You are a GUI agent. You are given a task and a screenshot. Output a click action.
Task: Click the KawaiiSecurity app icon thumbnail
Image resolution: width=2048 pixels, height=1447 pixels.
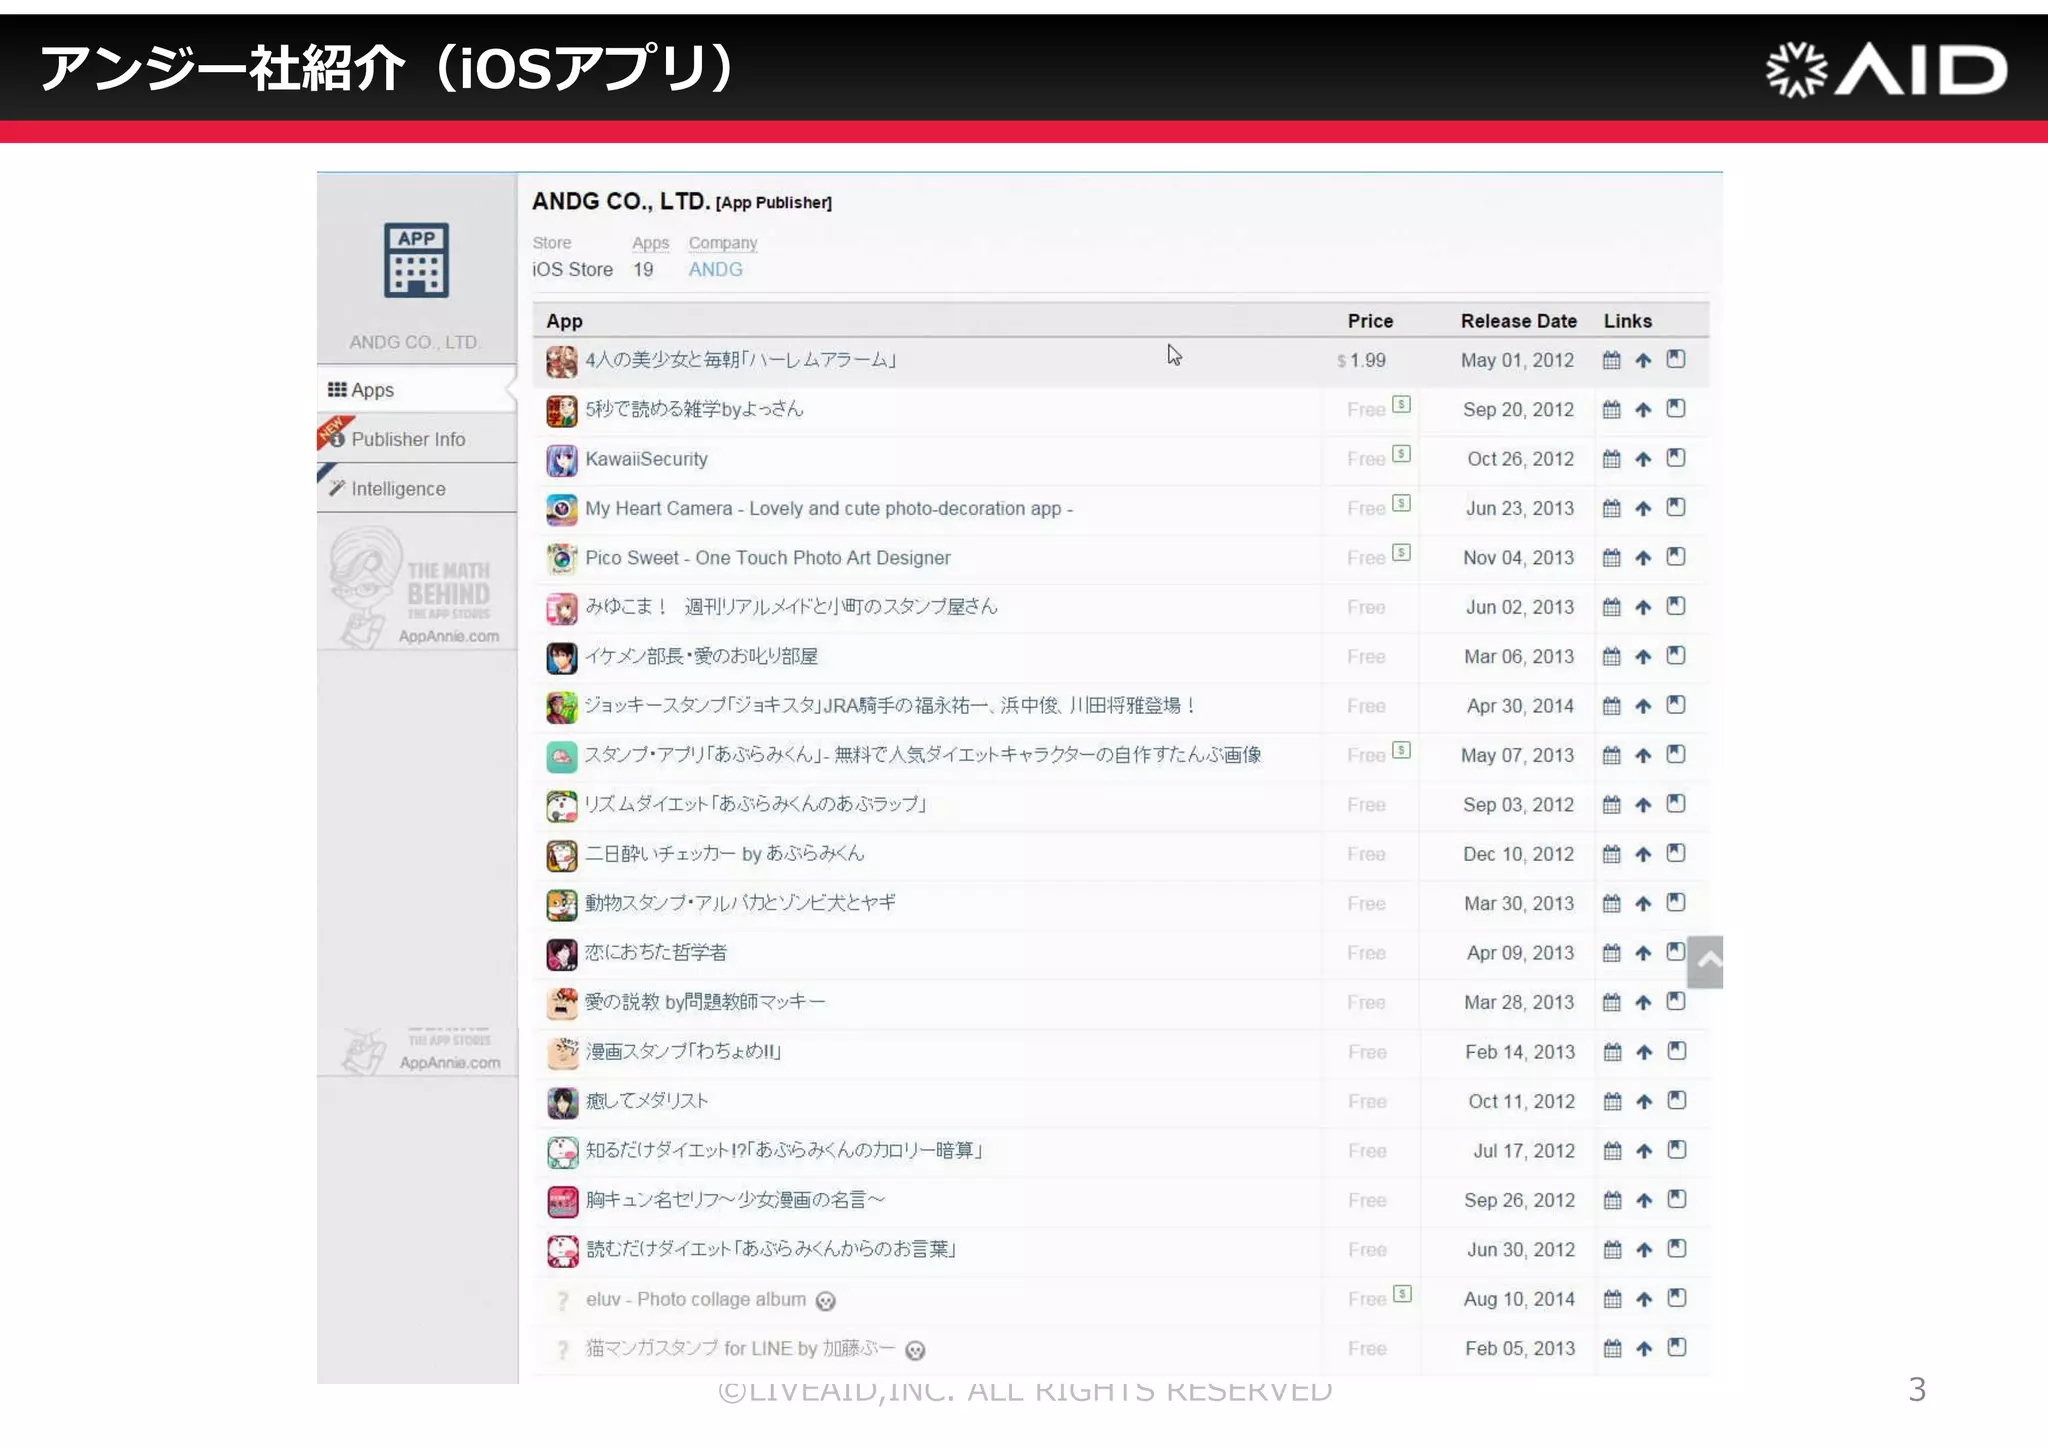click(562, 460)
